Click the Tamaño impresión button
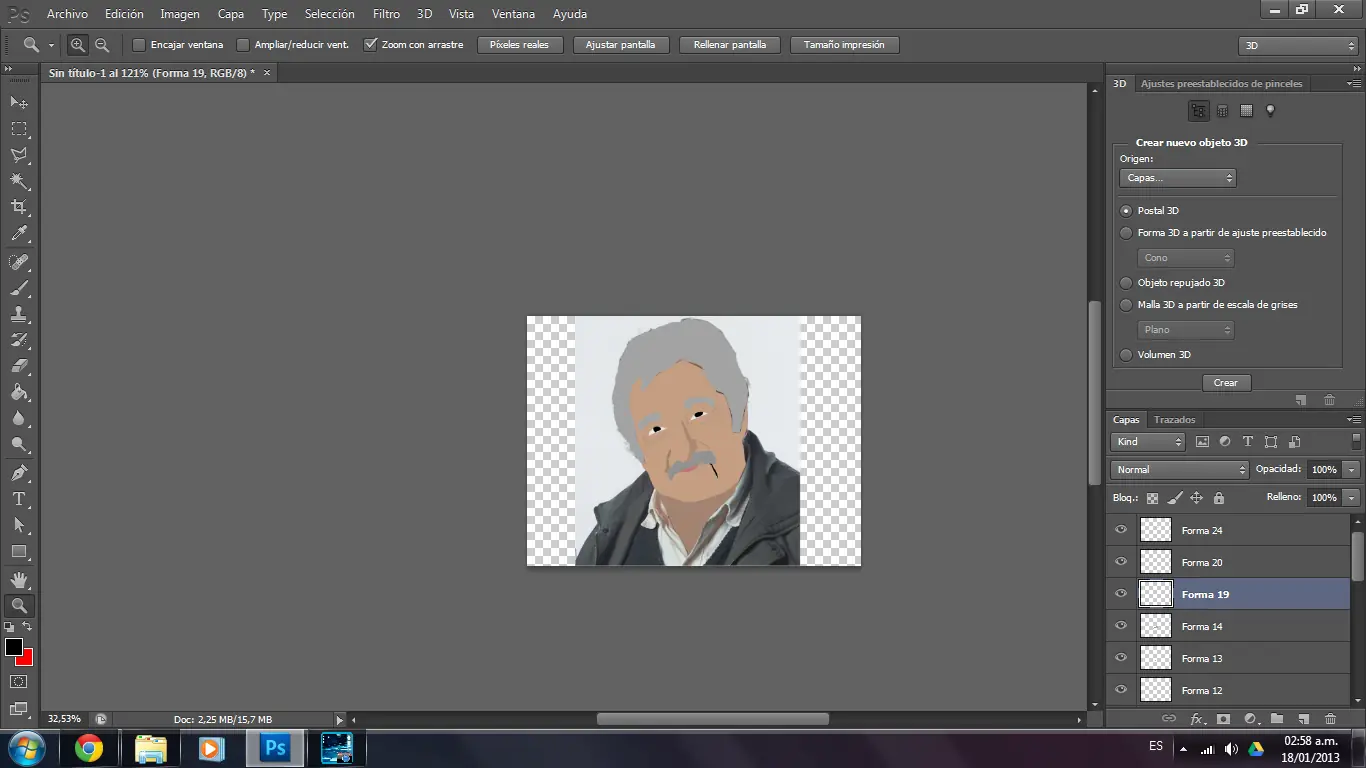 point(845,45)
